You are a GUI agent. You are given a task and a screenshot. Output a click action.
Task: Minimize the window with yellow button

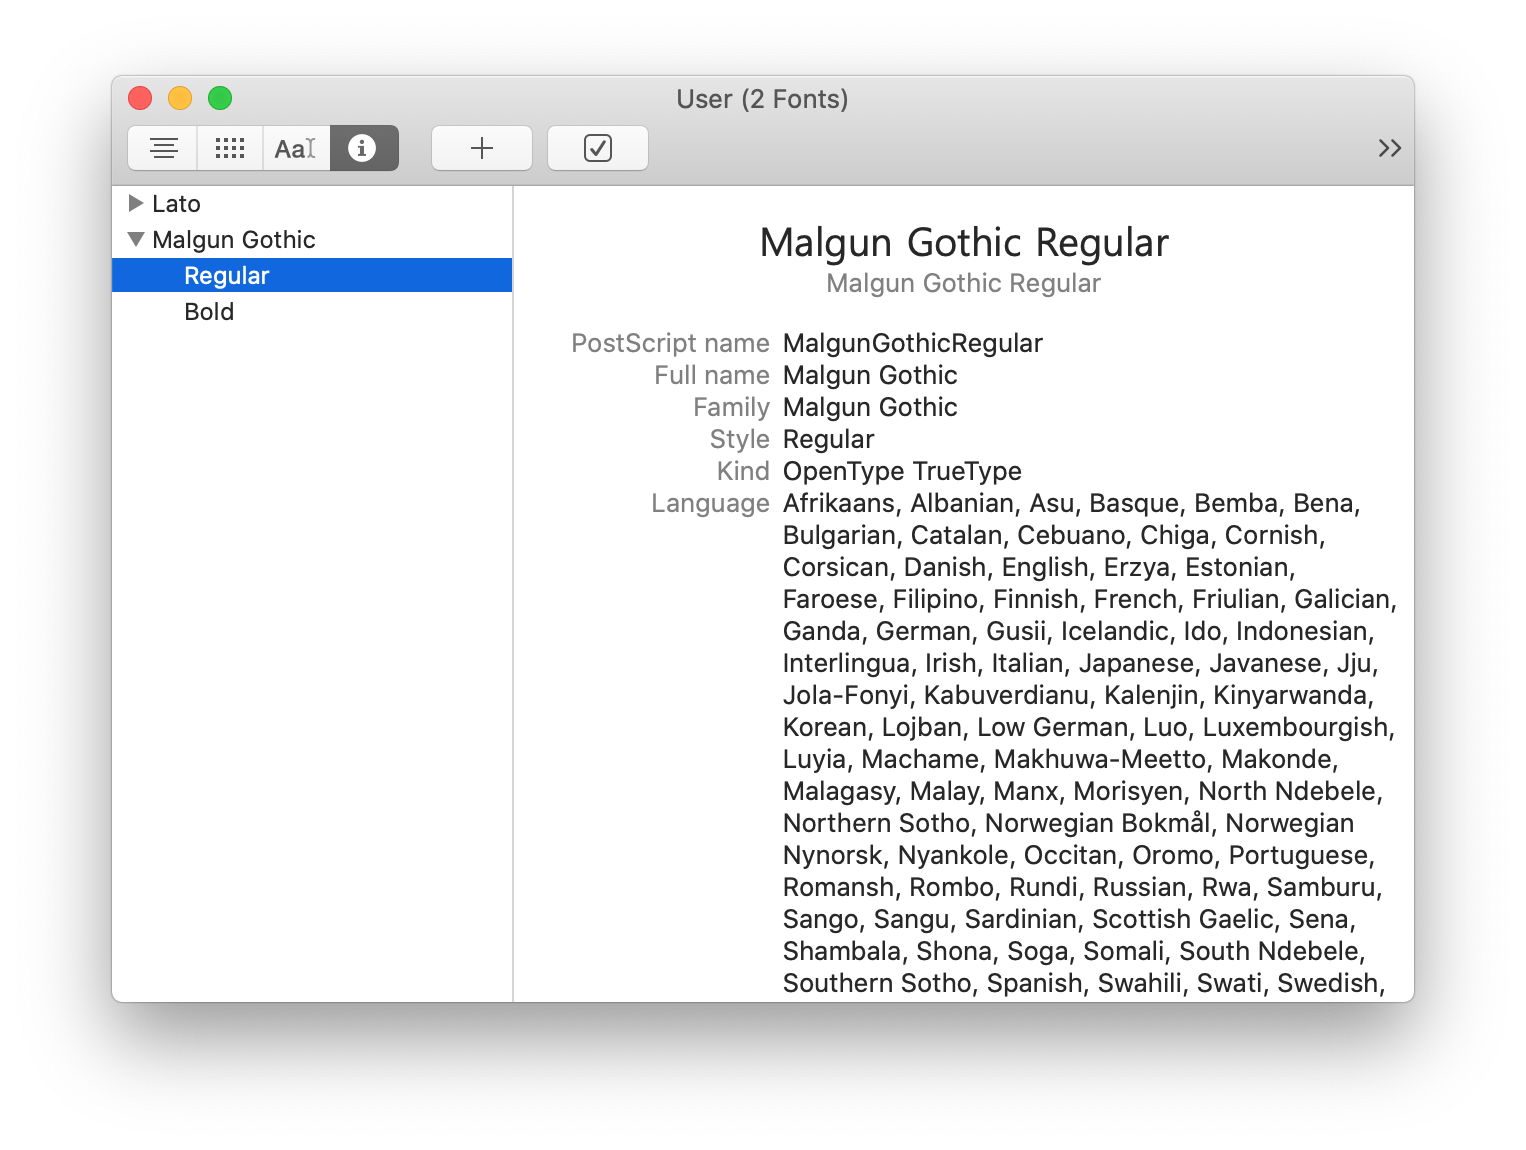coord(180,98)
